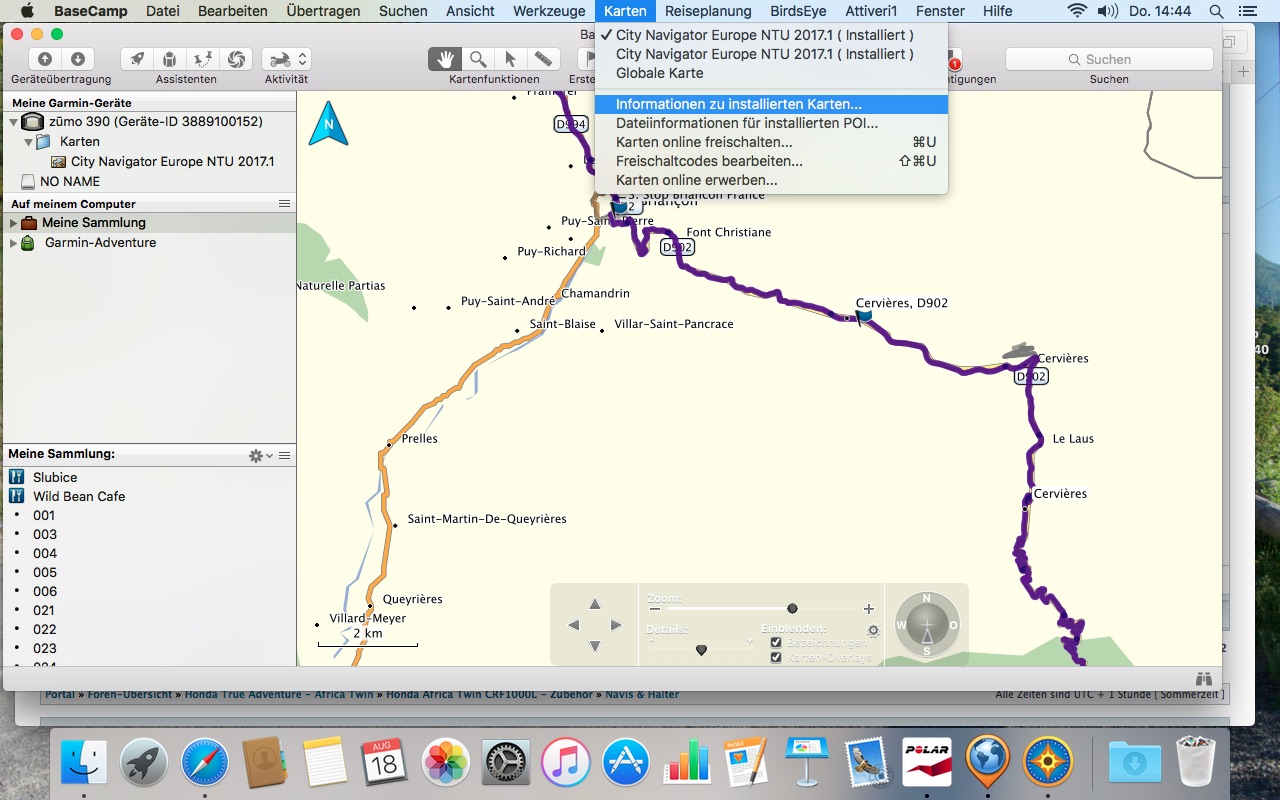The image size is (1280, 800).
Task: Select the hand pan map tool
Action: point(445,59)
